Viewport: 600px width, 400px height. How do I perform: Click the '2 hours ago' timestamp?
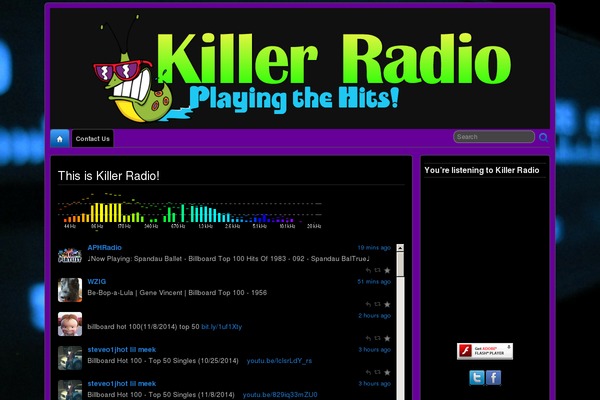pos(375,316)
